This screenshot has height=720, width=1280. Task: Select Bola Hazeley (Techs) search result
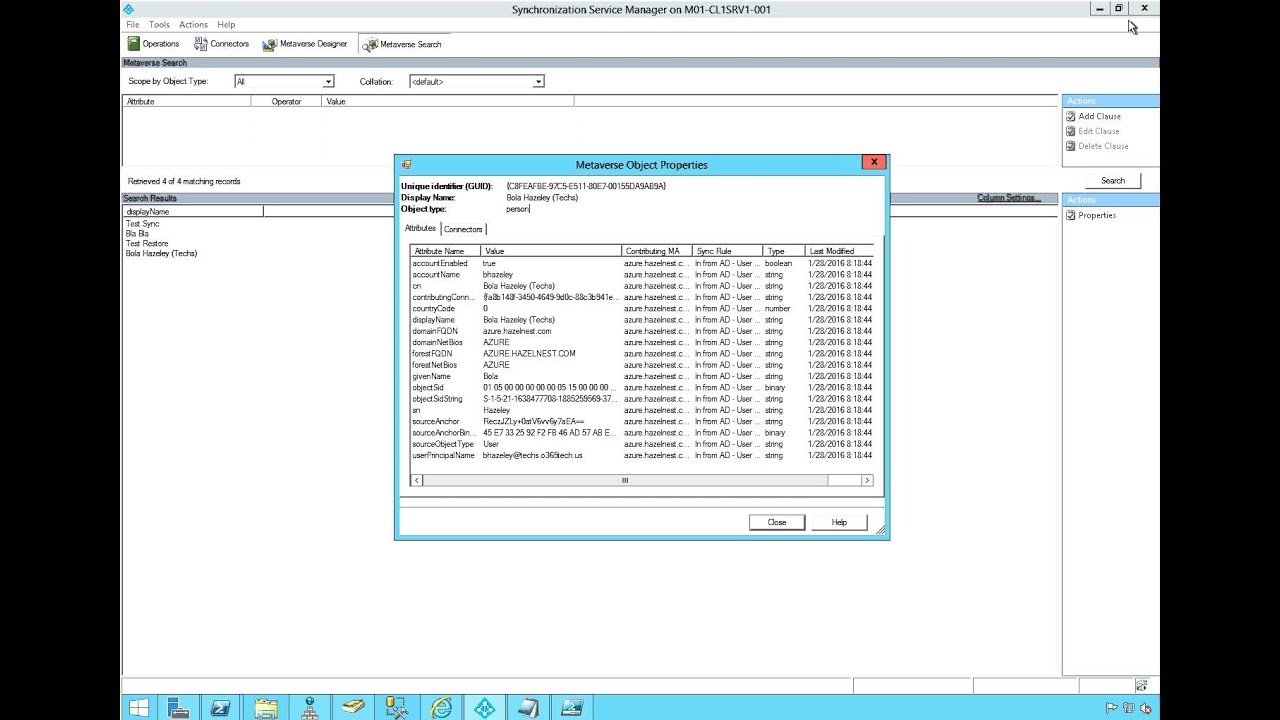tap(161, 254)
